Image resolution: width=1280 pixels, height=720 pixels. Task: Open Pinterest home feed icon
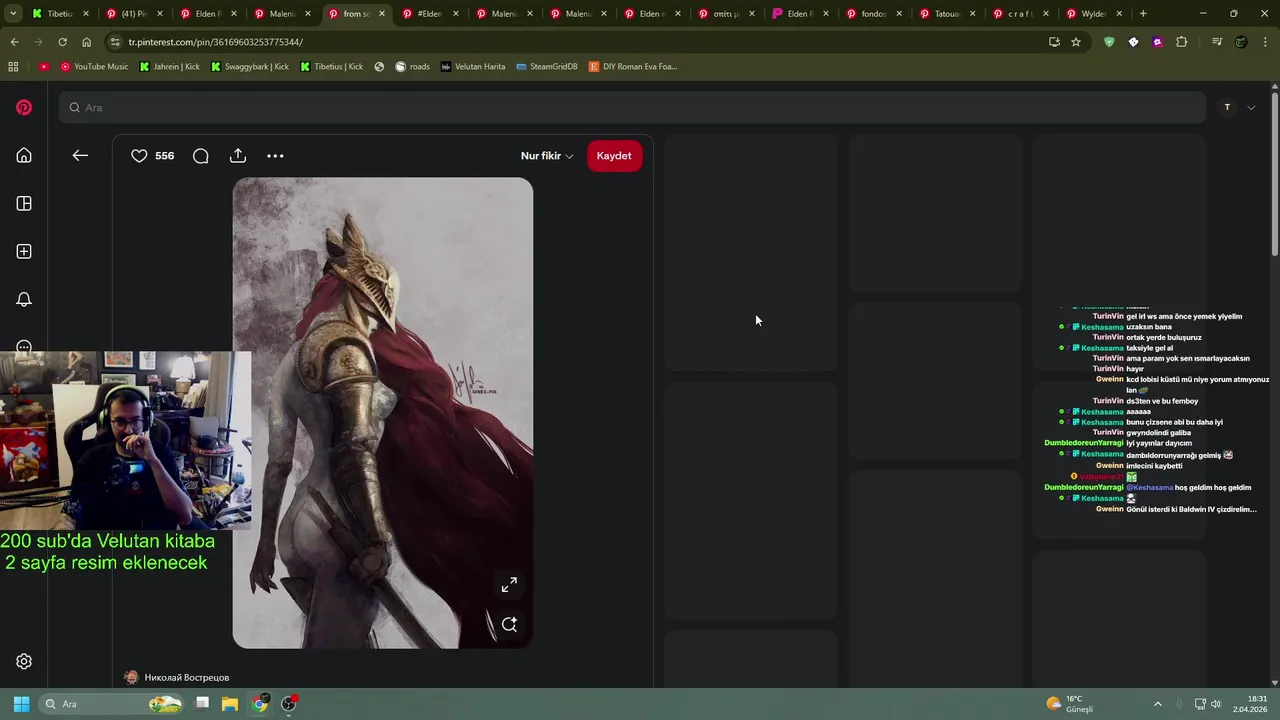click(x=24, y=155)
